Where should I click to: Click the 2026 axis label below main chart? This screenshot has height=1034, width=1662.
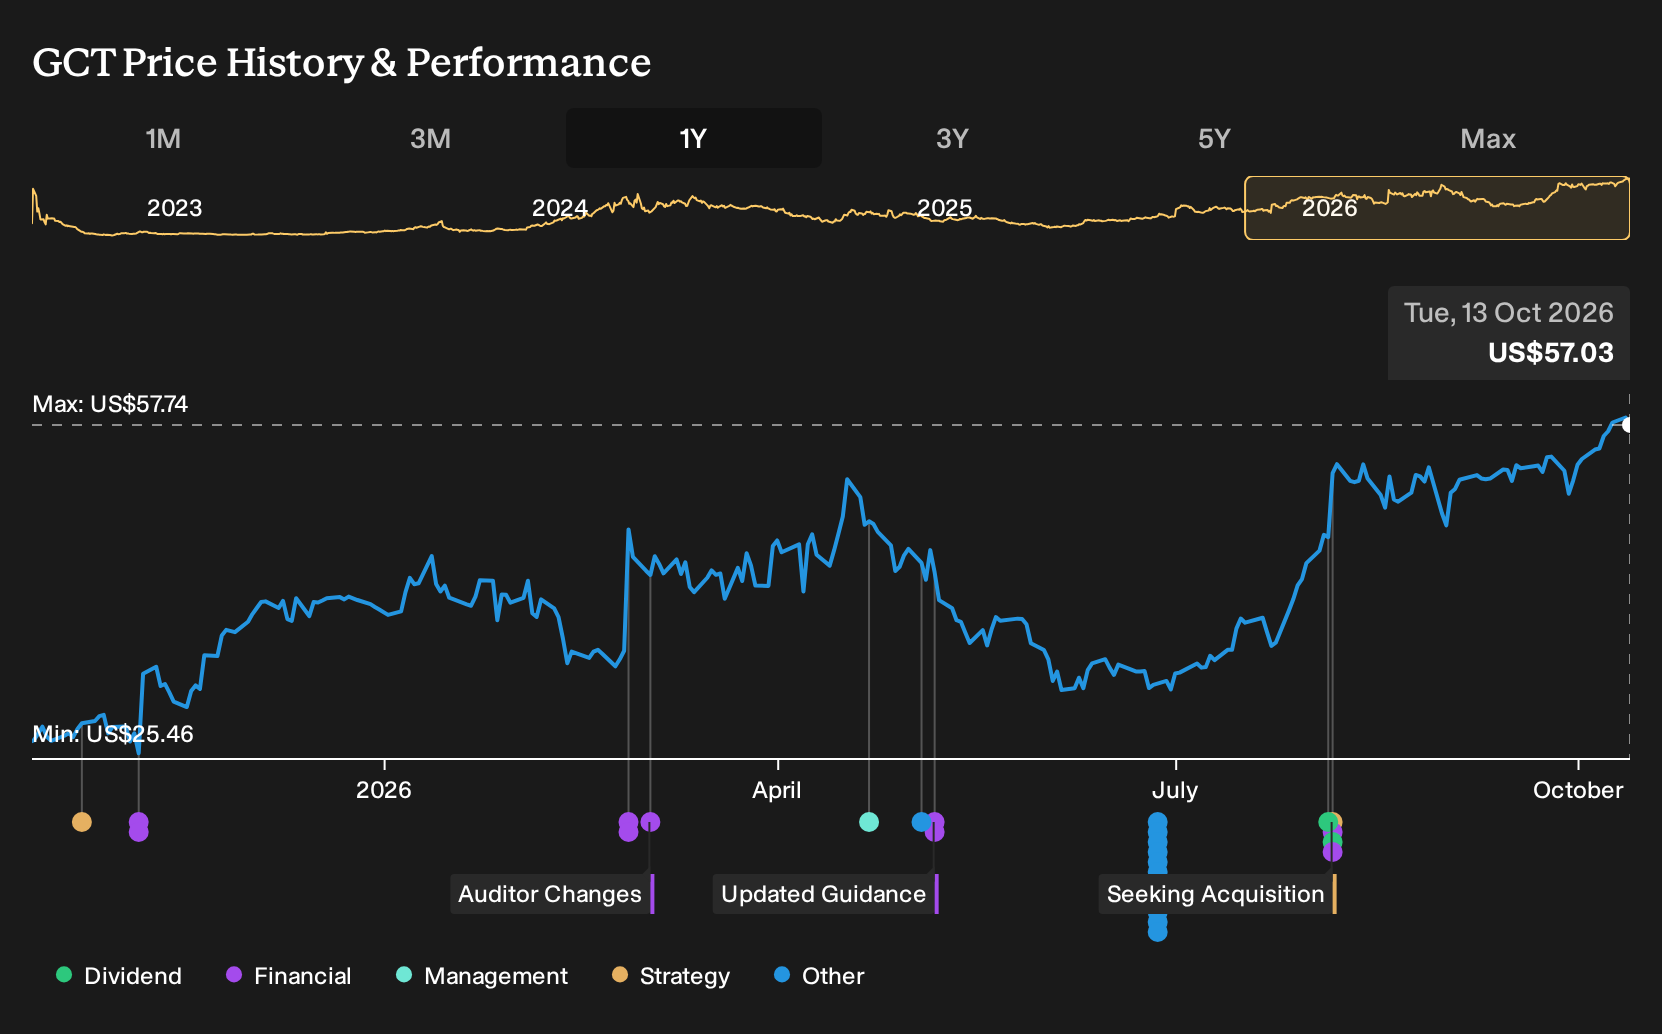pyautogui.click(x=384, y=790)
